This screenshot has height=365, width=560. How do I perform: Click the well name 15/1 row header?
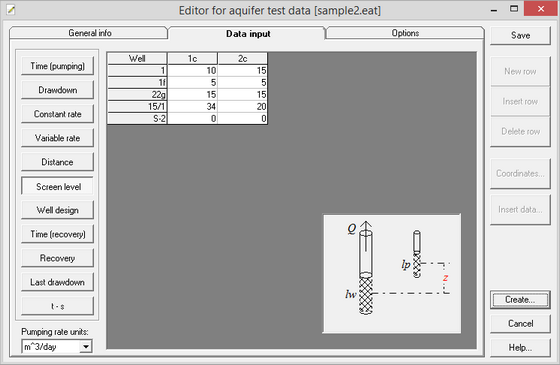tap(137, 106)
